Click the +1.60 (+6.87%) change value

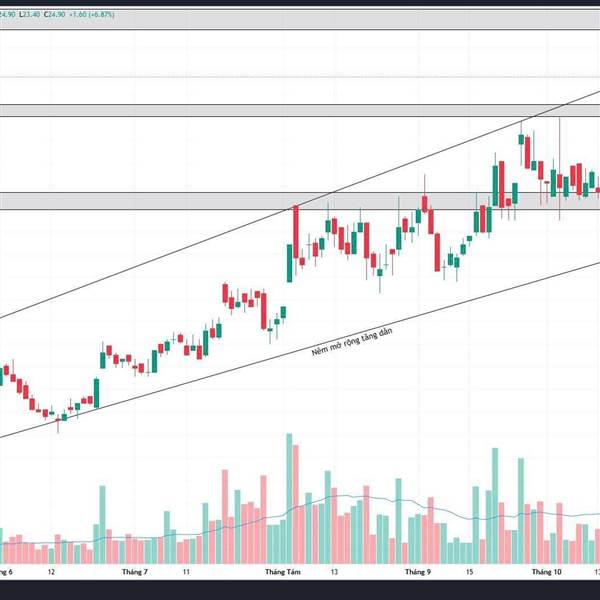[91, 15]
